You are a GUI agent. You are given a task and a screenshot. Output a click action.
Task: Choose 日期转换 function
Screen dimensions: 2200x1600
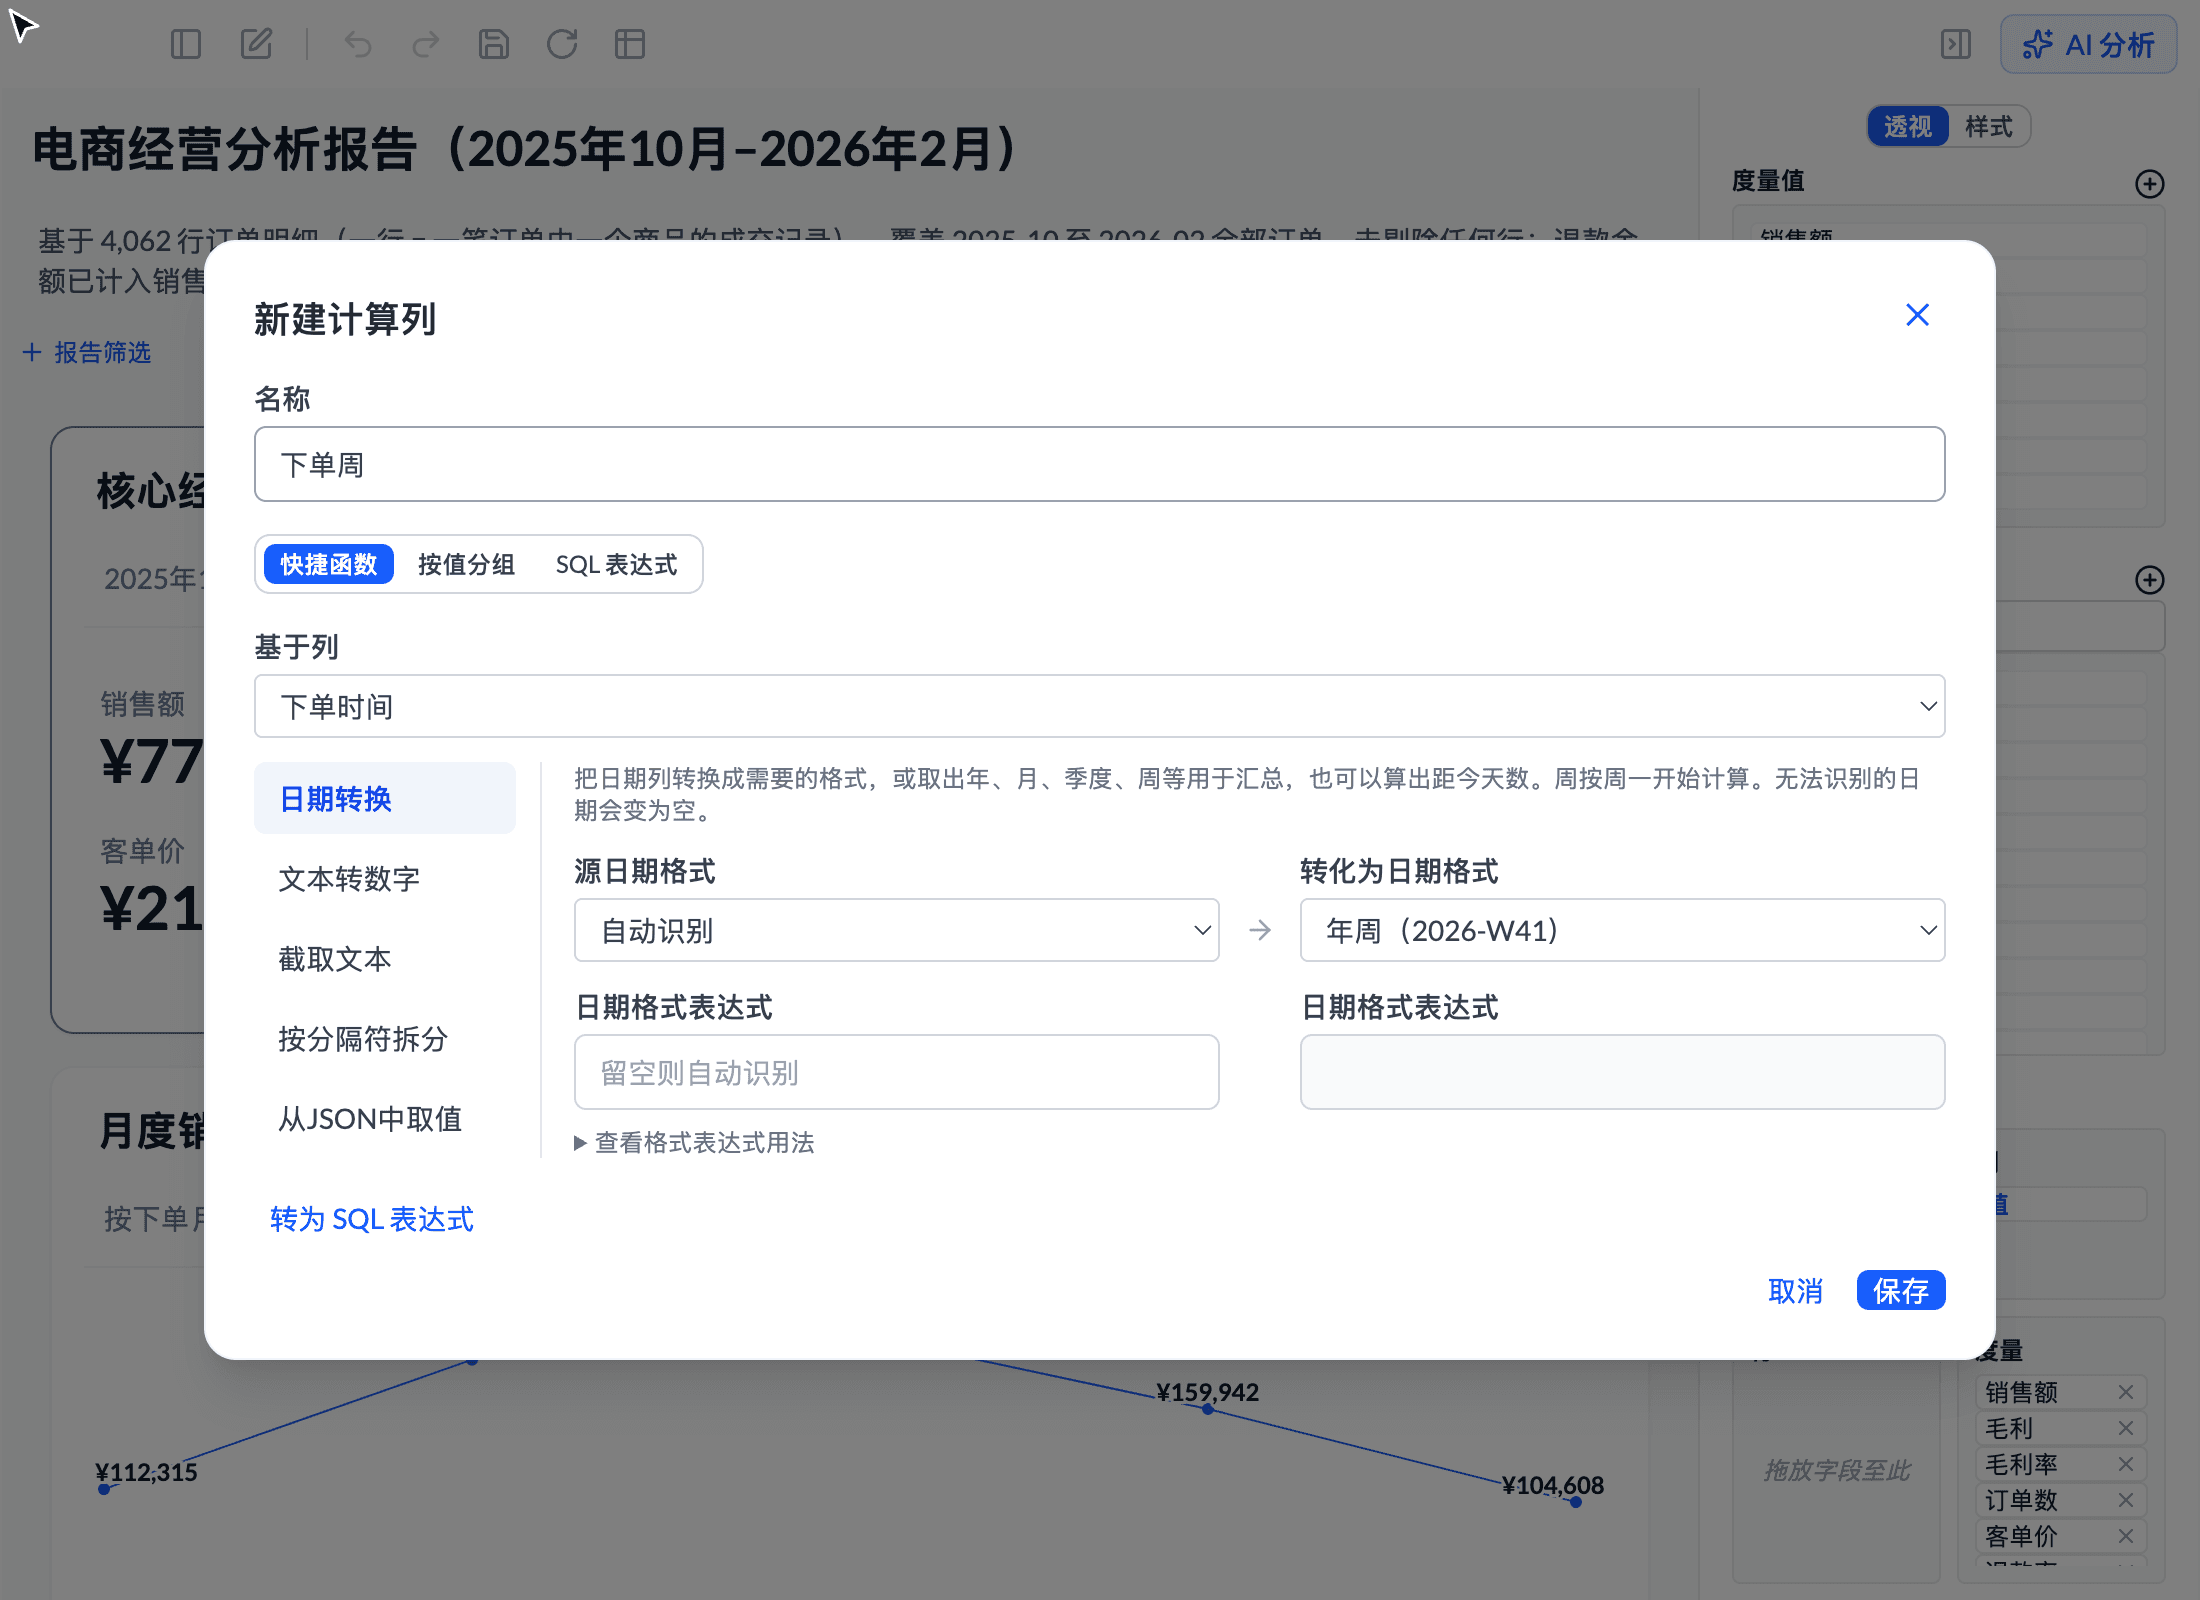pyautogui.click(x=385, y=799)
